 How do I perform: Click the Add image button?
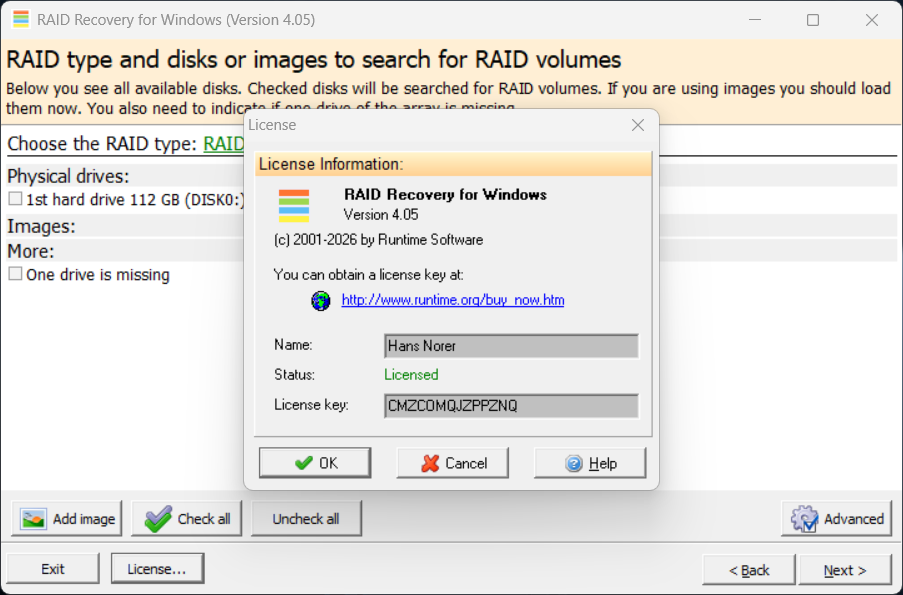coord(67,518)
